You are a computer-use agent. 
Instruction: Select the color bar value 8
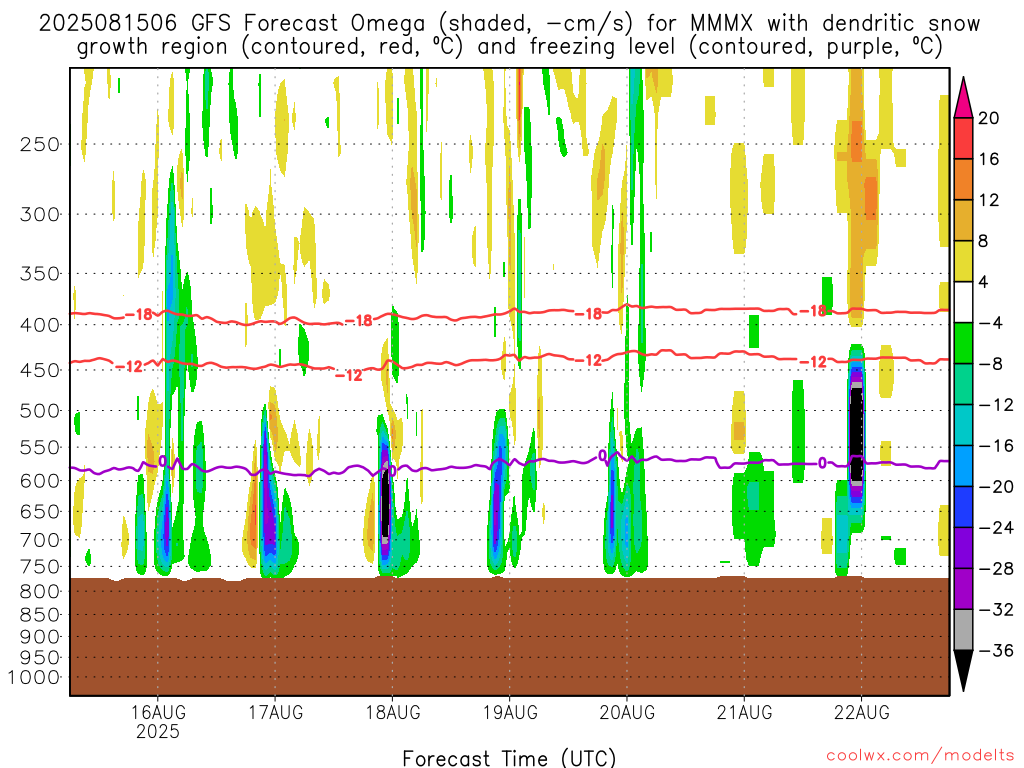click(984, 242)
